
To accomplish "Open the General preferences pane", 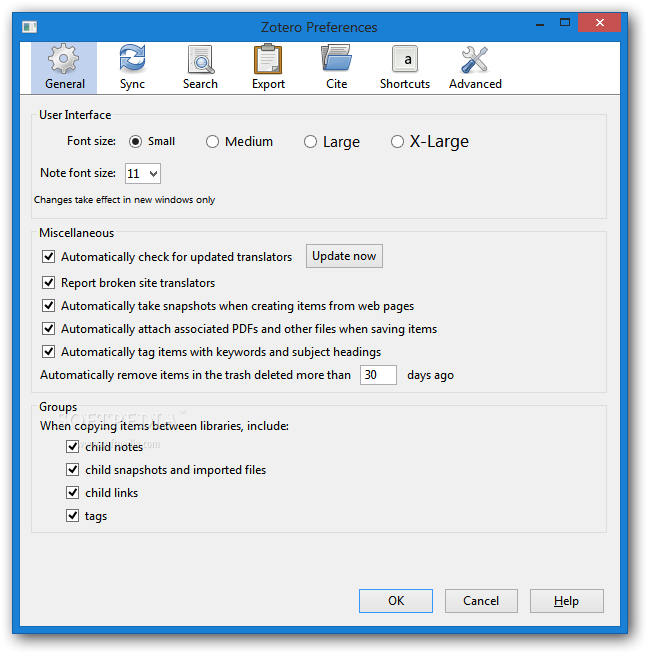I will pyautogui.click(x=64, y=68).
